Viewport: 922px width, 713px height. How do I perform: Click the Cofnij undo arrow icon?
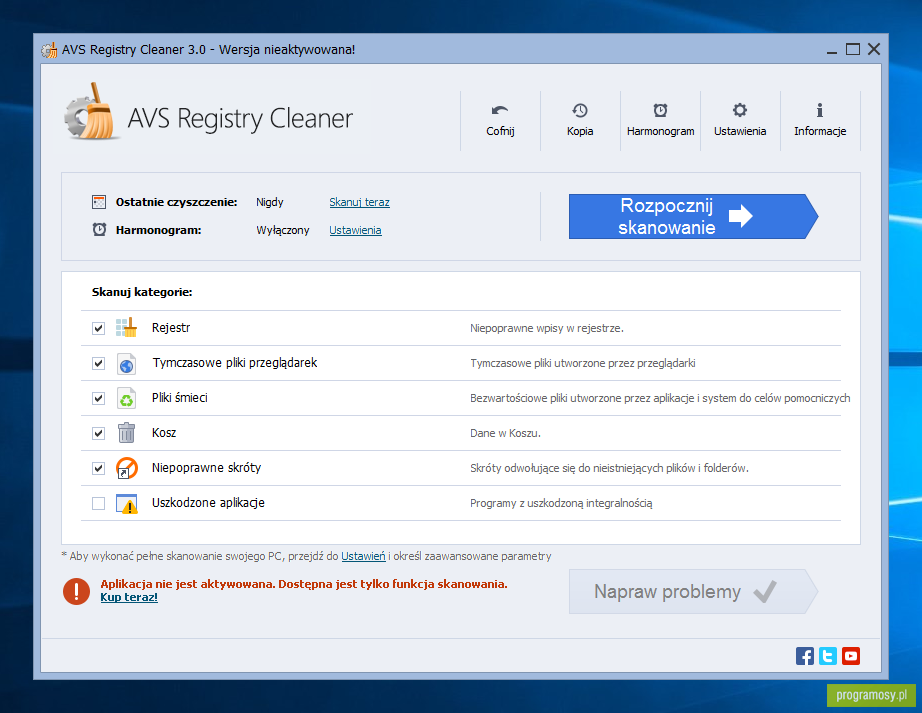(500, 110)
